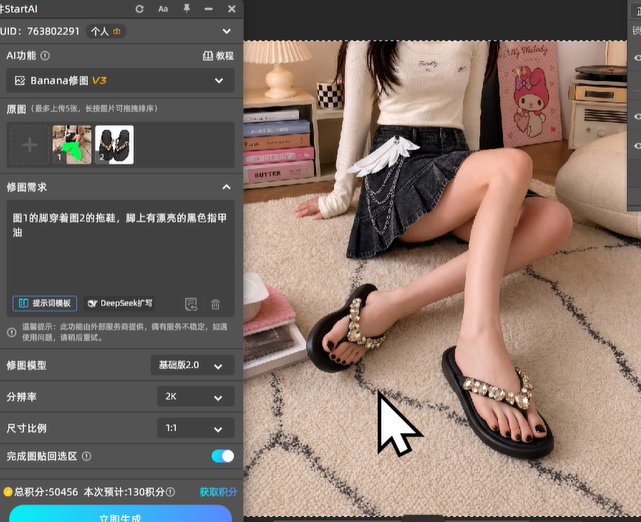Viewport: 641px width, 522px height.
Task: Select sandals image thumbnail 2
Action: click(x=114, y=145)
